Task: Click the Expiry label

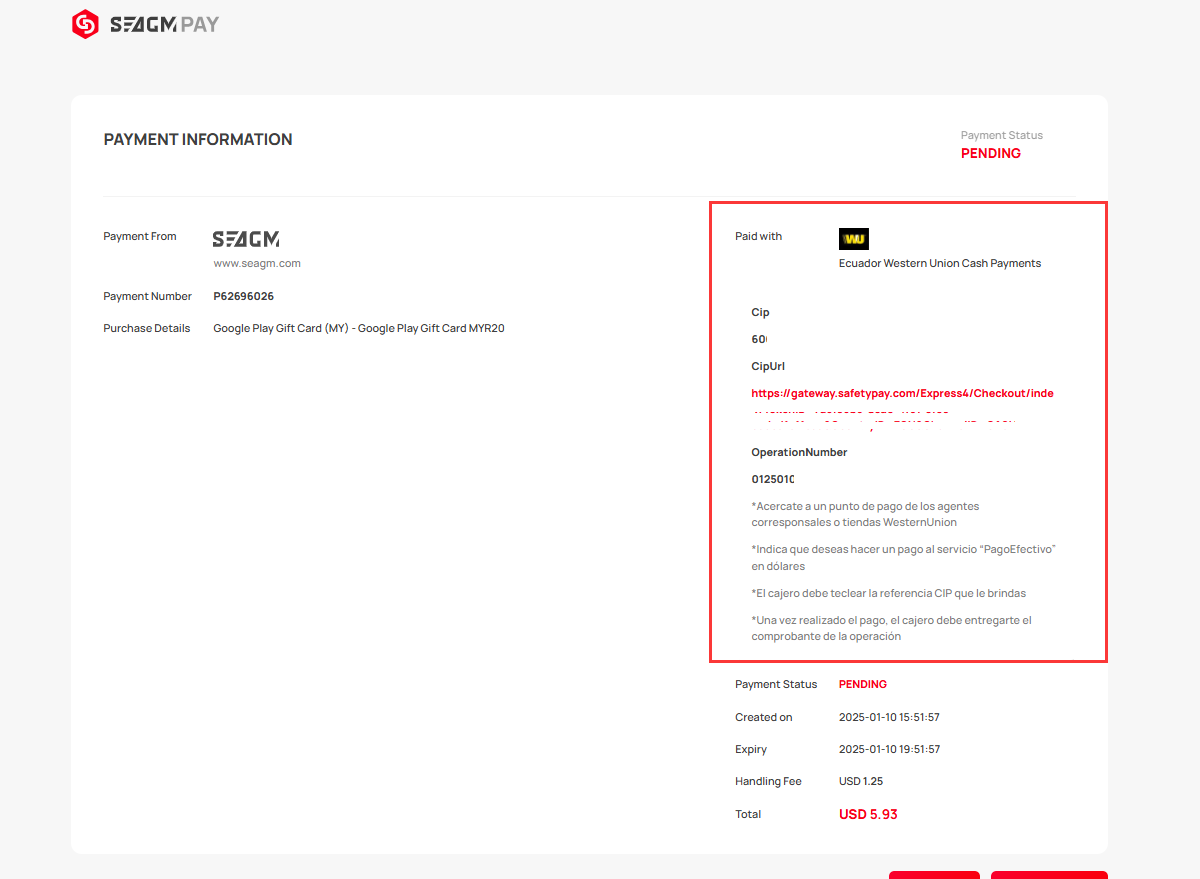Action: click(751, 749)
